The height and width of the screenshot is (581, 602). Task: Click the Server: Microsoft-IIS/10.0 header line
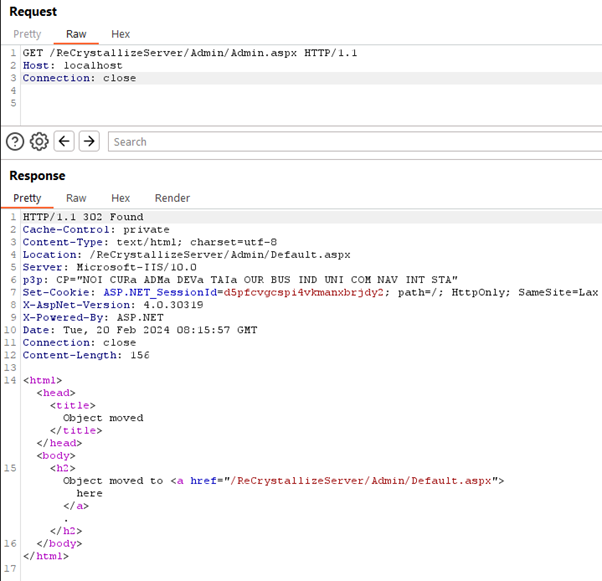[x=110, y=267]
